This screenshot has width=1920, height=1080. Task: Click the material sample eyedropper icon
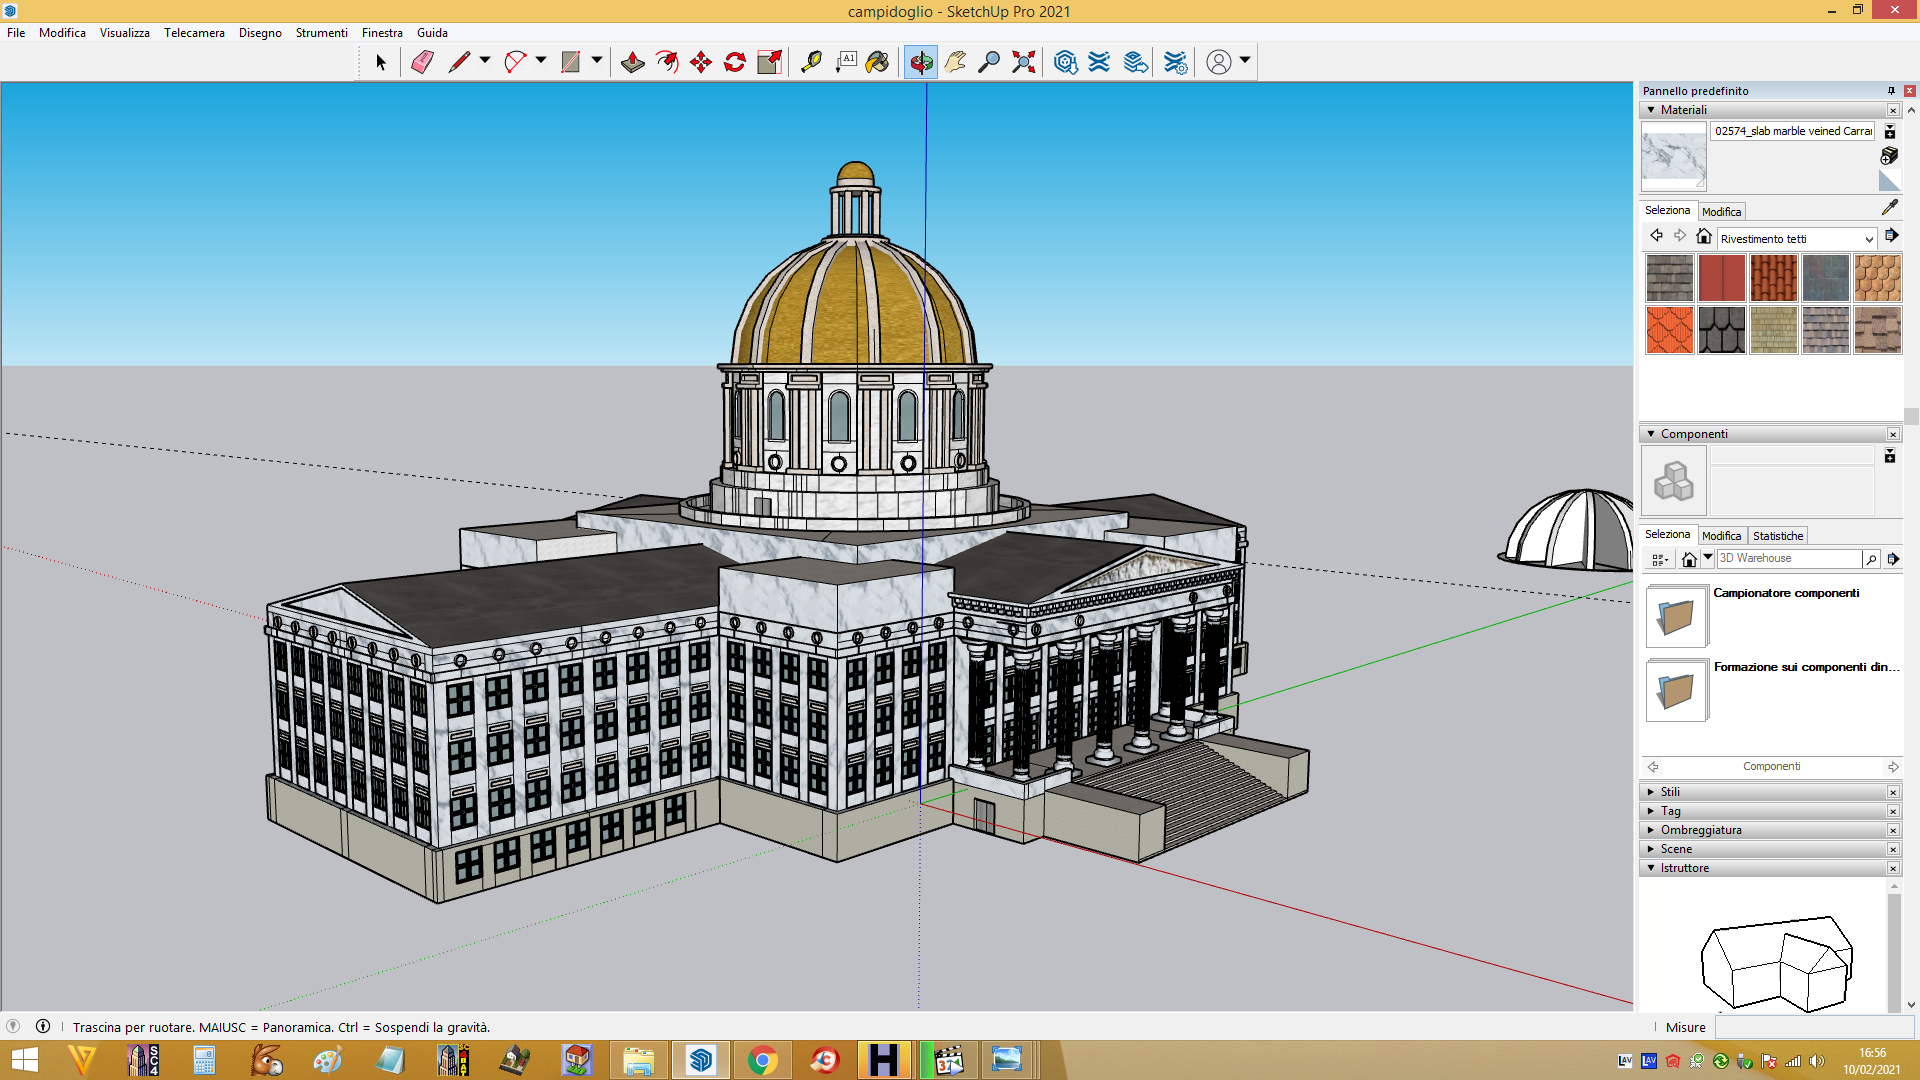pos(1889,208)
